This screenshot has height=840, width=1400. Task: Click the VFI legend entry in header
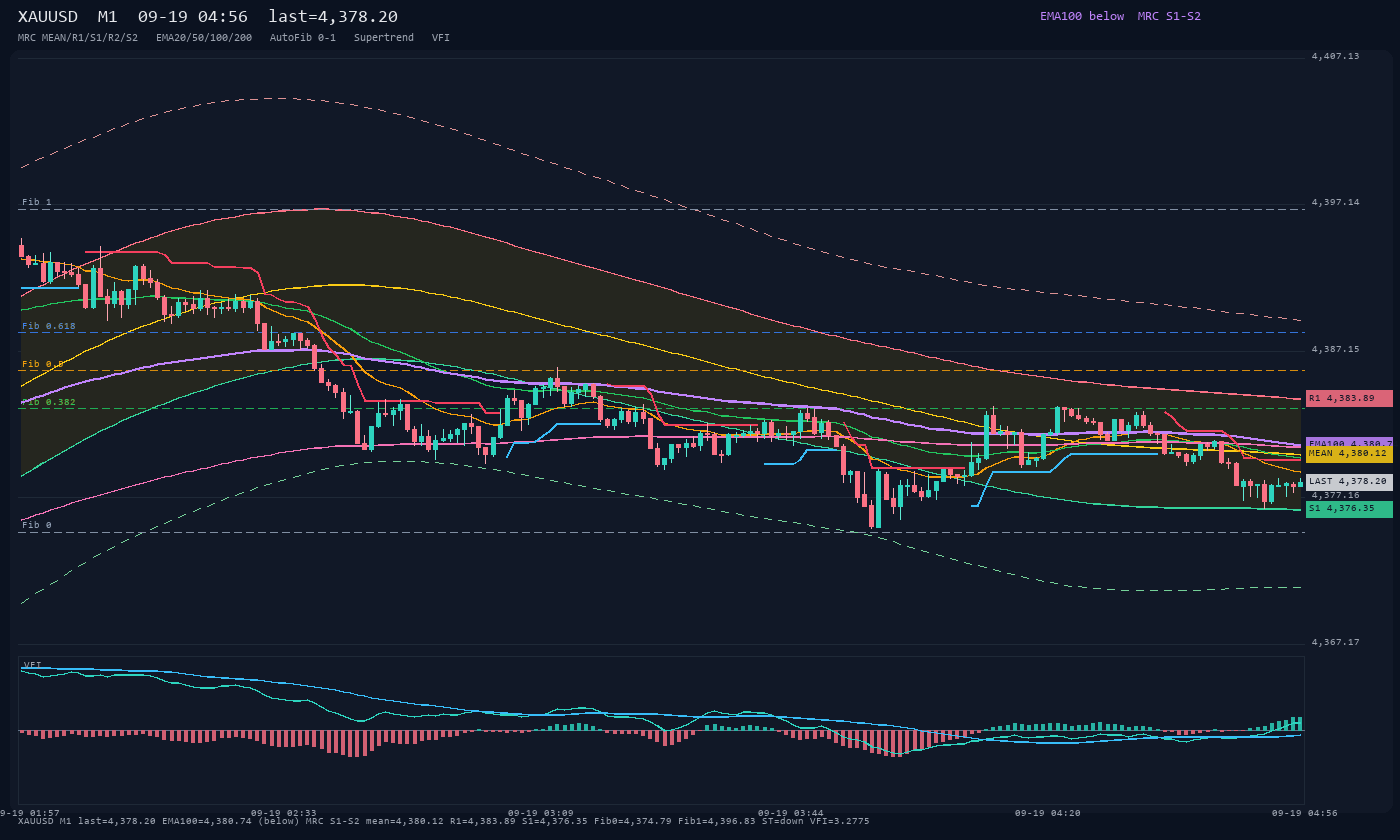(x=441, y=37)
